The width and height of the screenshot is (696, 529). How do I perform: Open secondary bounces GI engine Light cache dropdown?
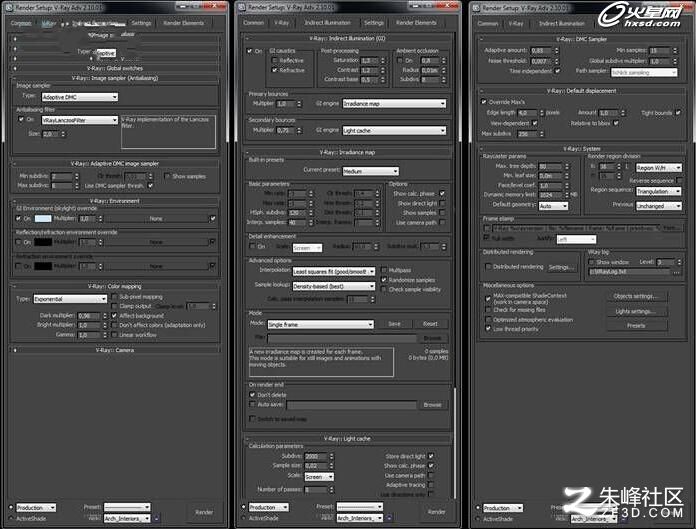pos(394,130)
